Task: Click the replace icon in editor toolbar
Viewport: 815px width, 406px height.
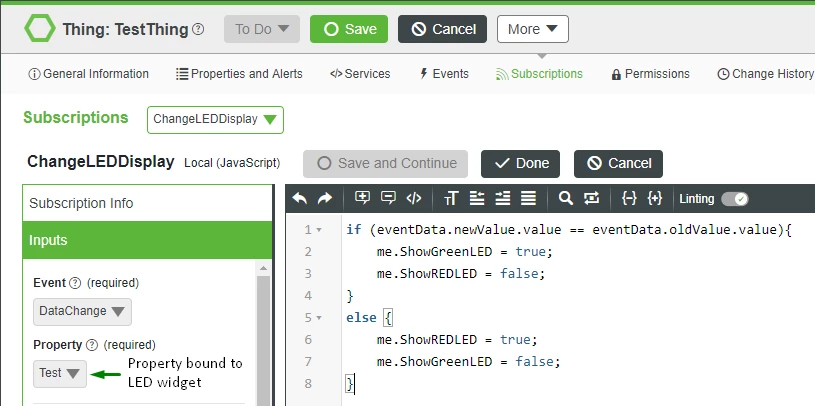Action: [x=591, y=198]
